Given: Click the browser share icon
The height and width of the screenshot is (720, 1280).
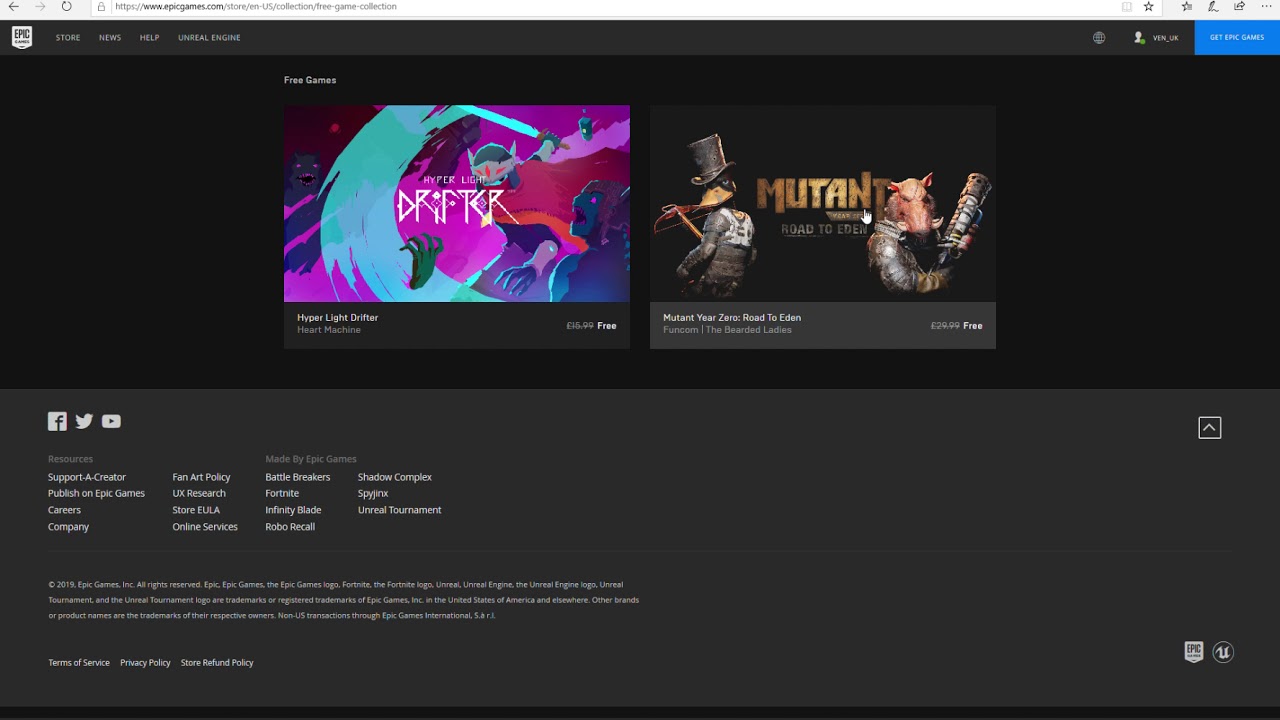Looking at the screenshot, I should coord(1240,6).
